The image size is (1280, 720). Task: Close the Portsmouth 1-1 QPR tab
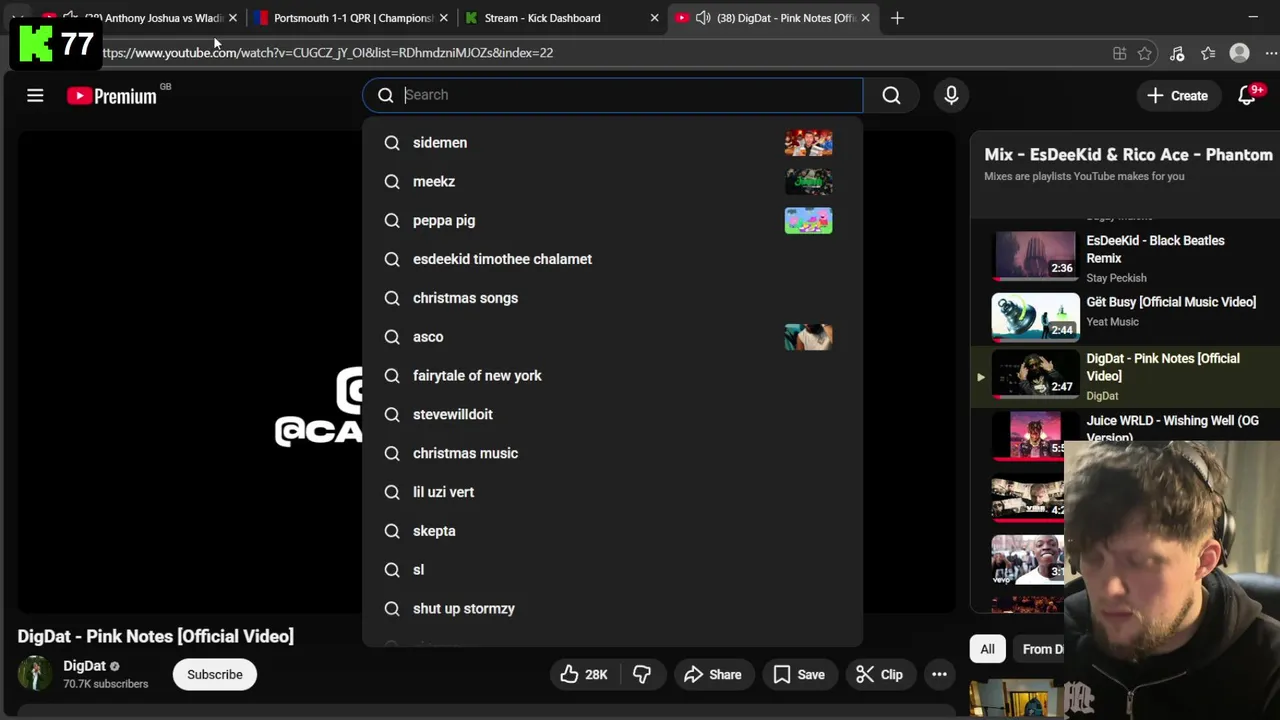click(444, 18)
